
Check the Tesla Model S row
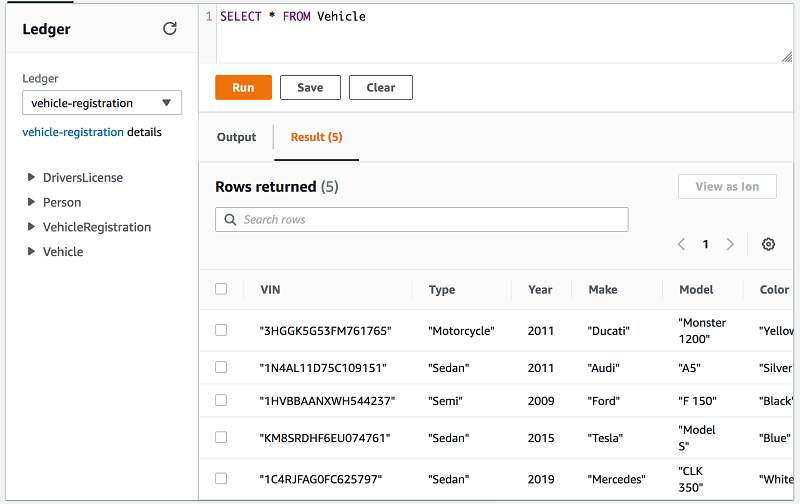coord(221,437)
